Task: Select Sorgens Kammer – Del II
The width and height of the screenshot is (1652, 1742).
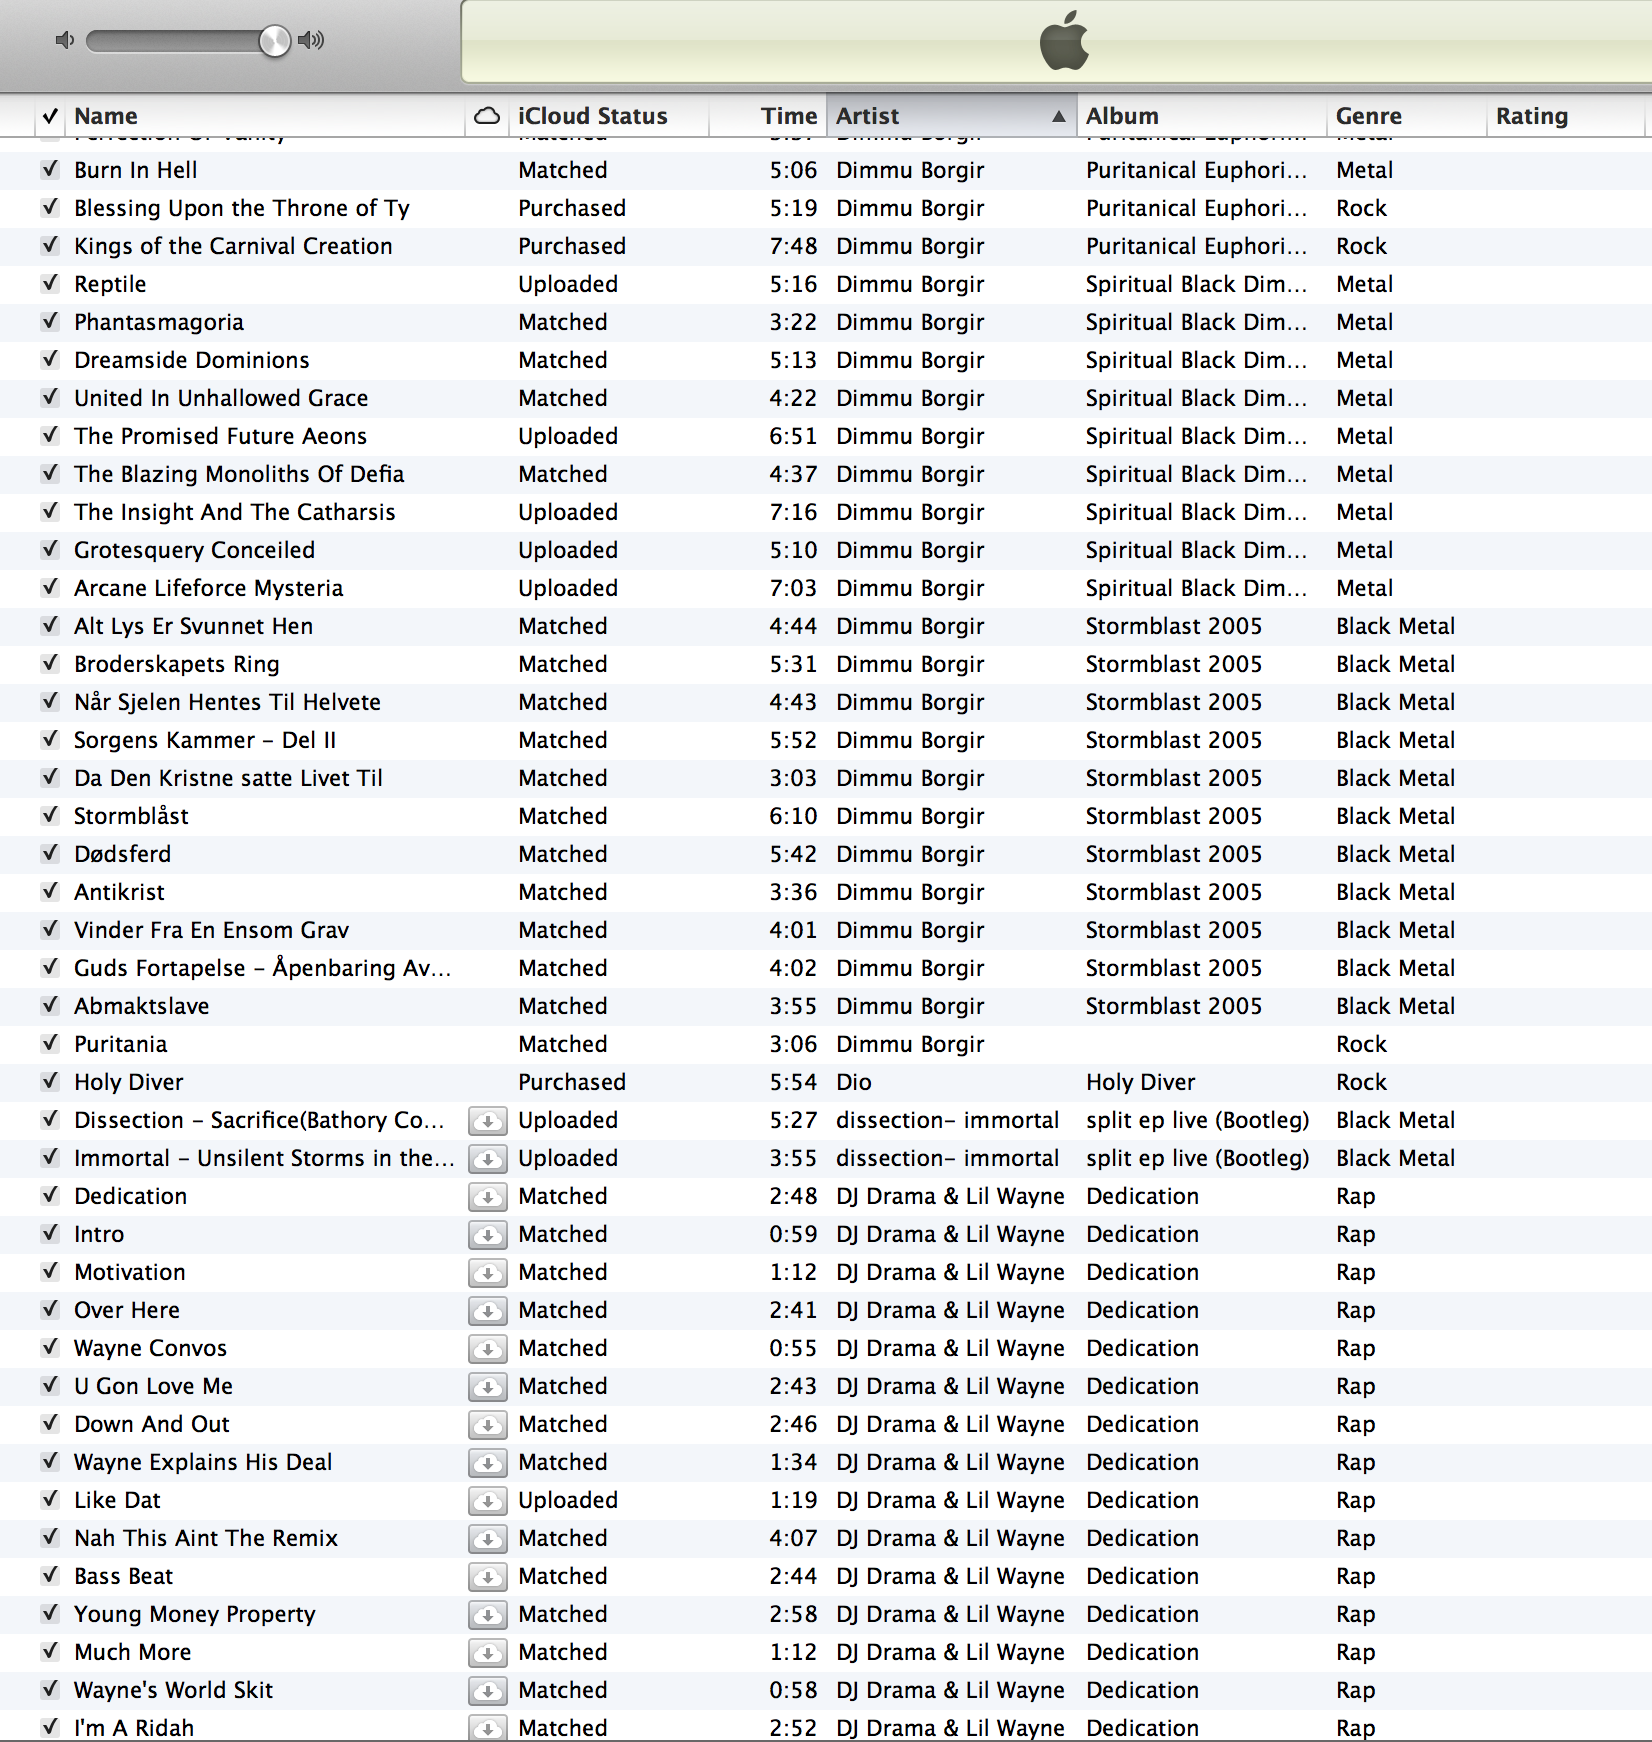Action: click(205, 740)
